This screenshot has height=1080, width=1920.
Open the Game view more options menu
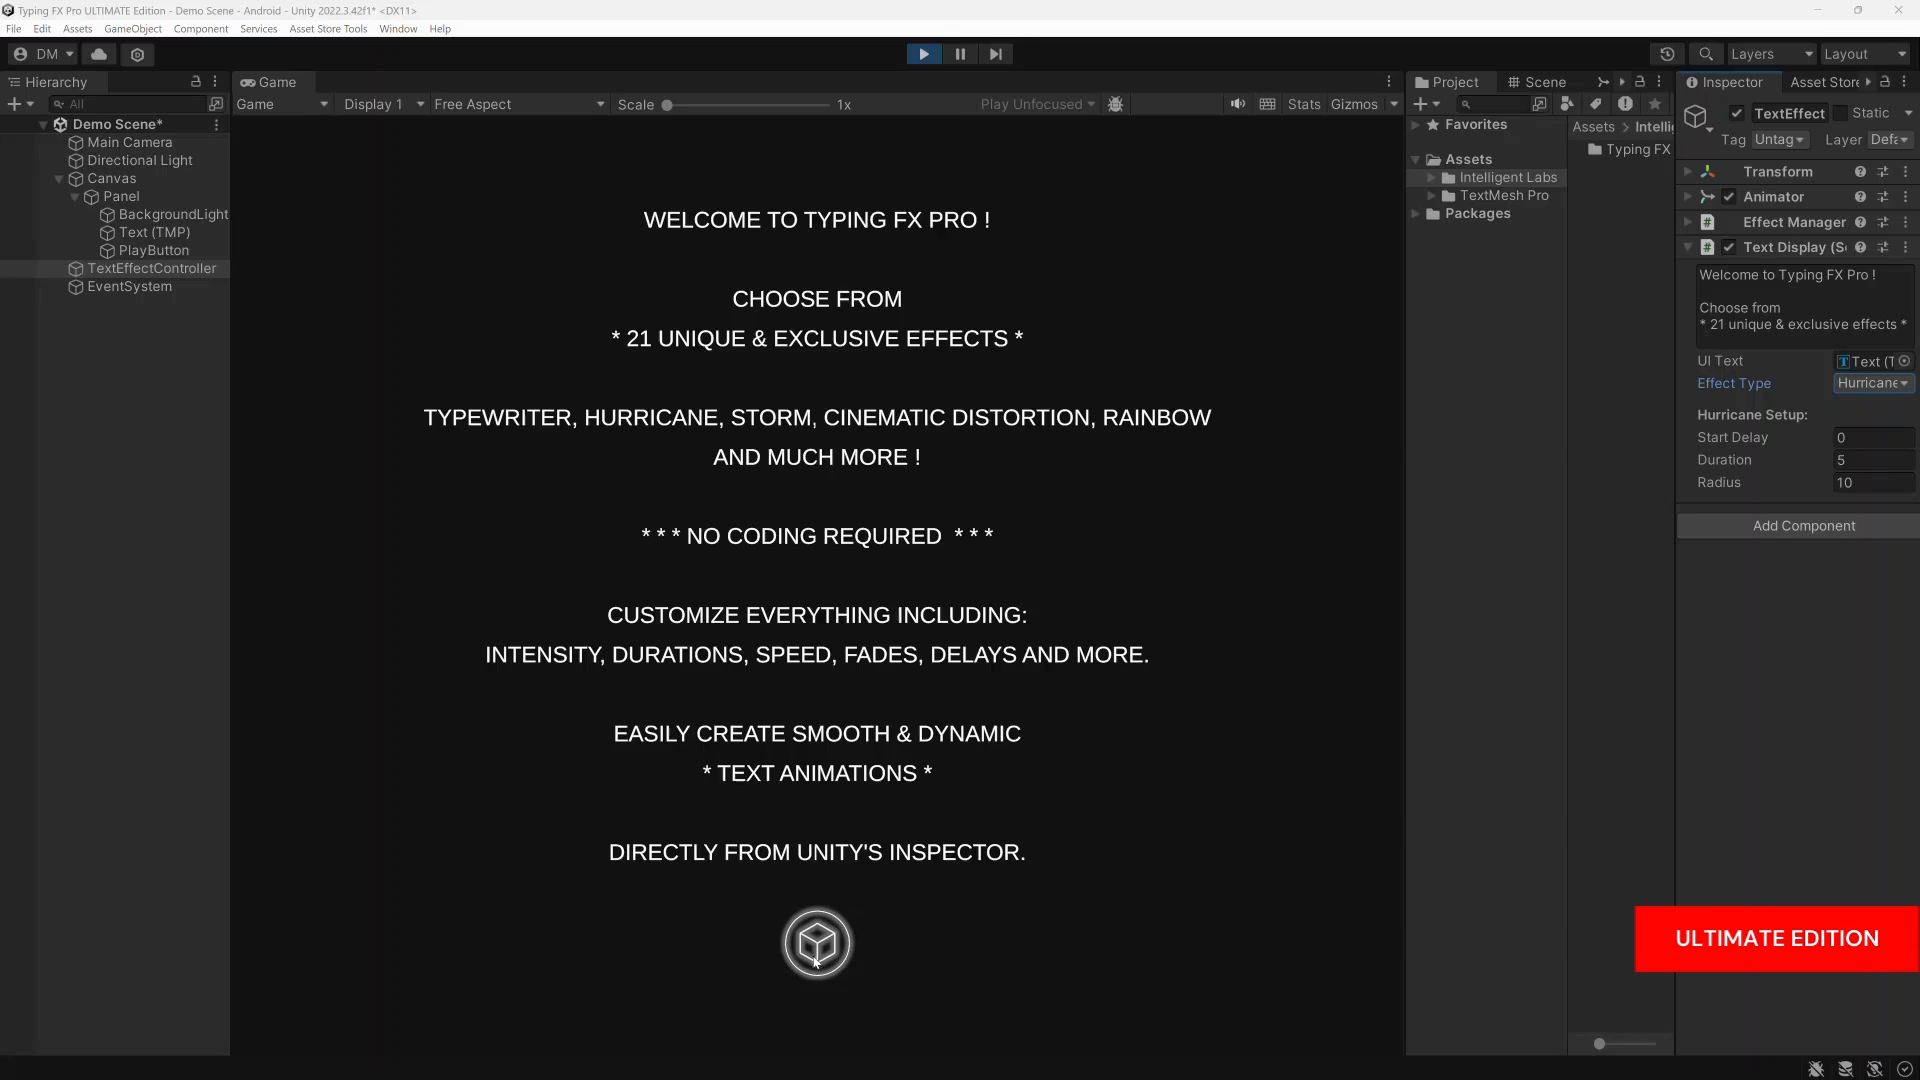click(1389, 82)
